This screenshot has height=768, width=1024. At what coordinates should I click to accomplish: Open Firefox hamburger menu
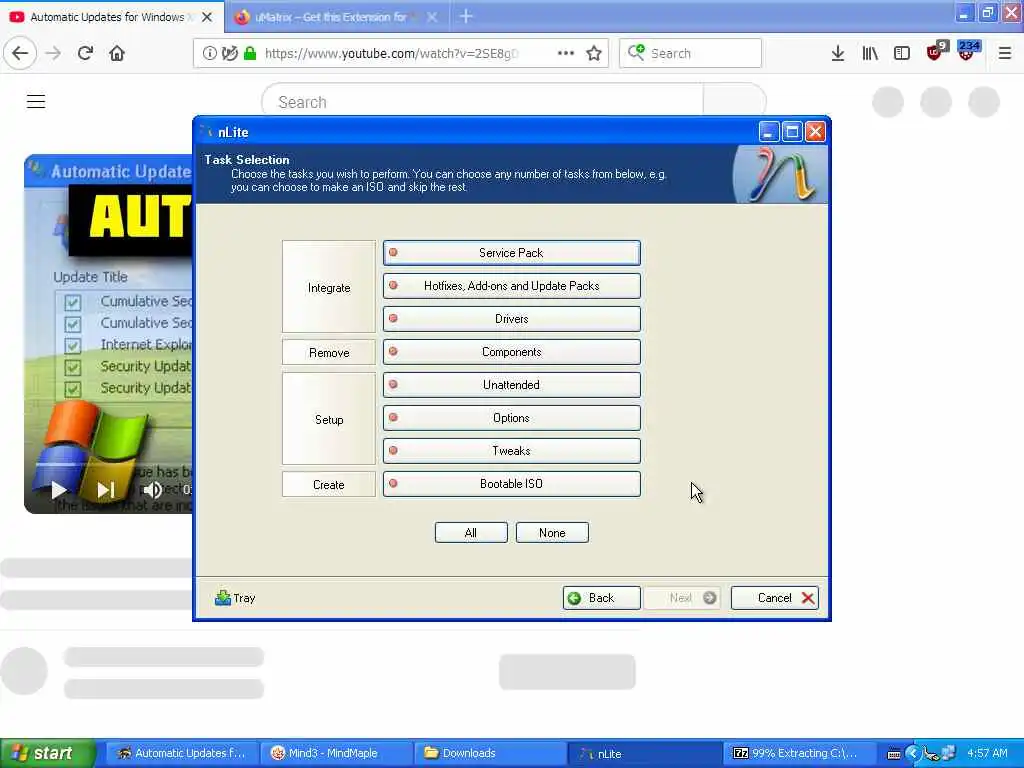pos(1005,53)
